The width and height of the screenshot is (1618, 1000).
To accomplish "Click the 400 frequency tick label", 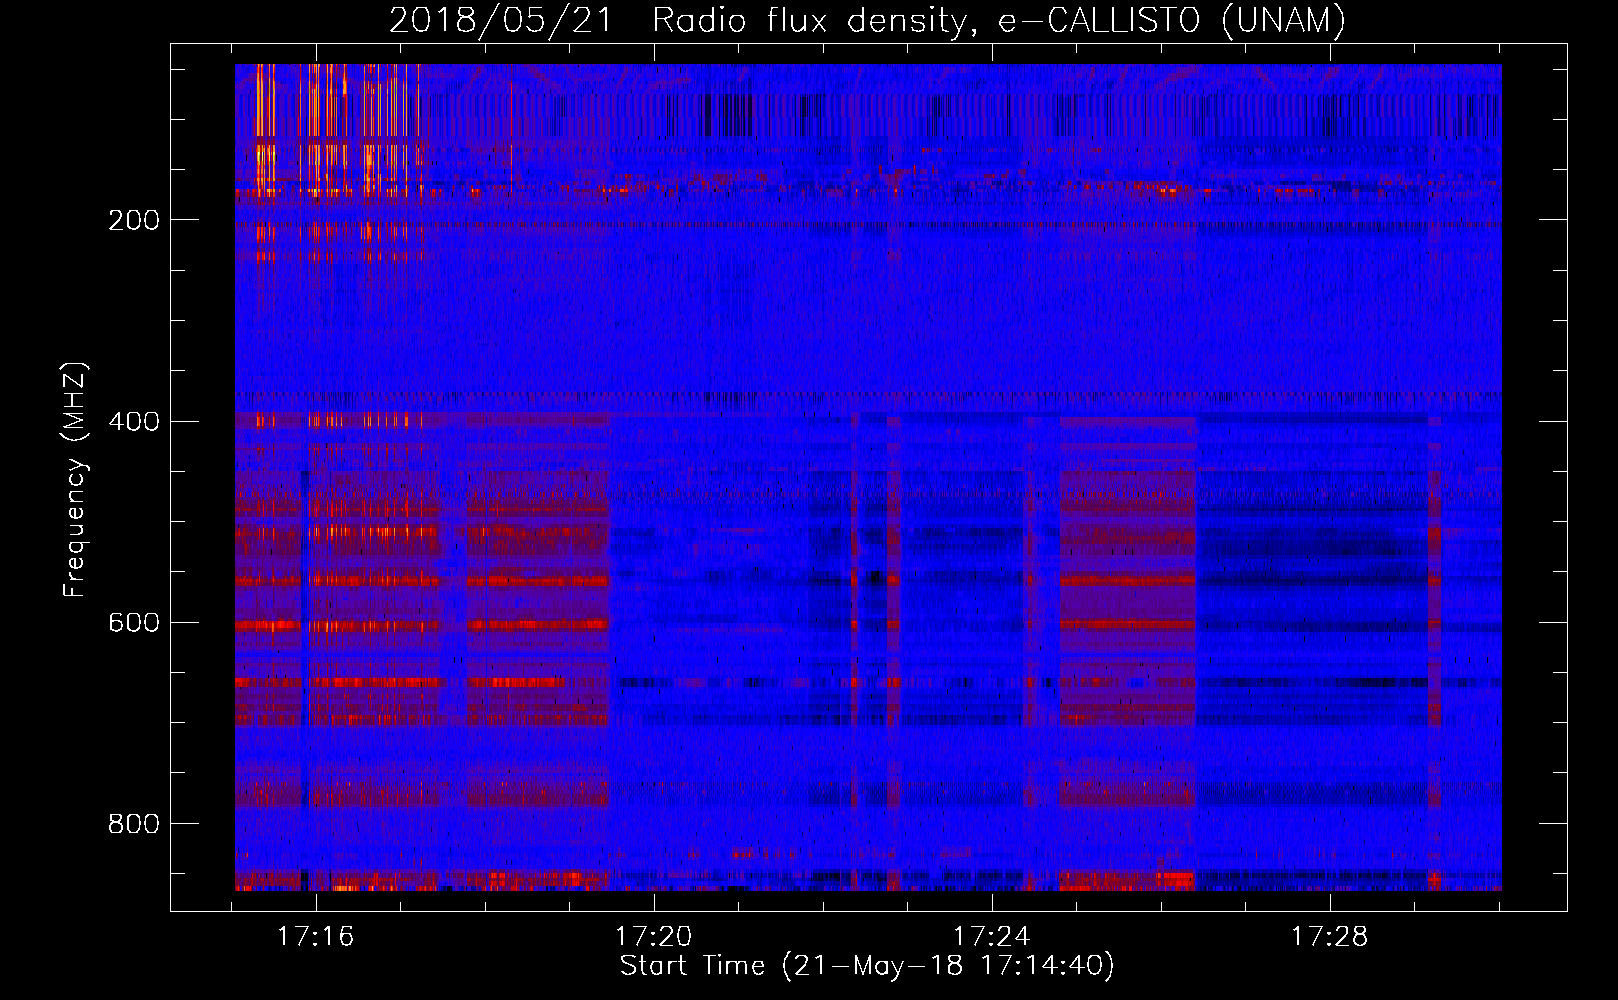I will coord(134,421).
